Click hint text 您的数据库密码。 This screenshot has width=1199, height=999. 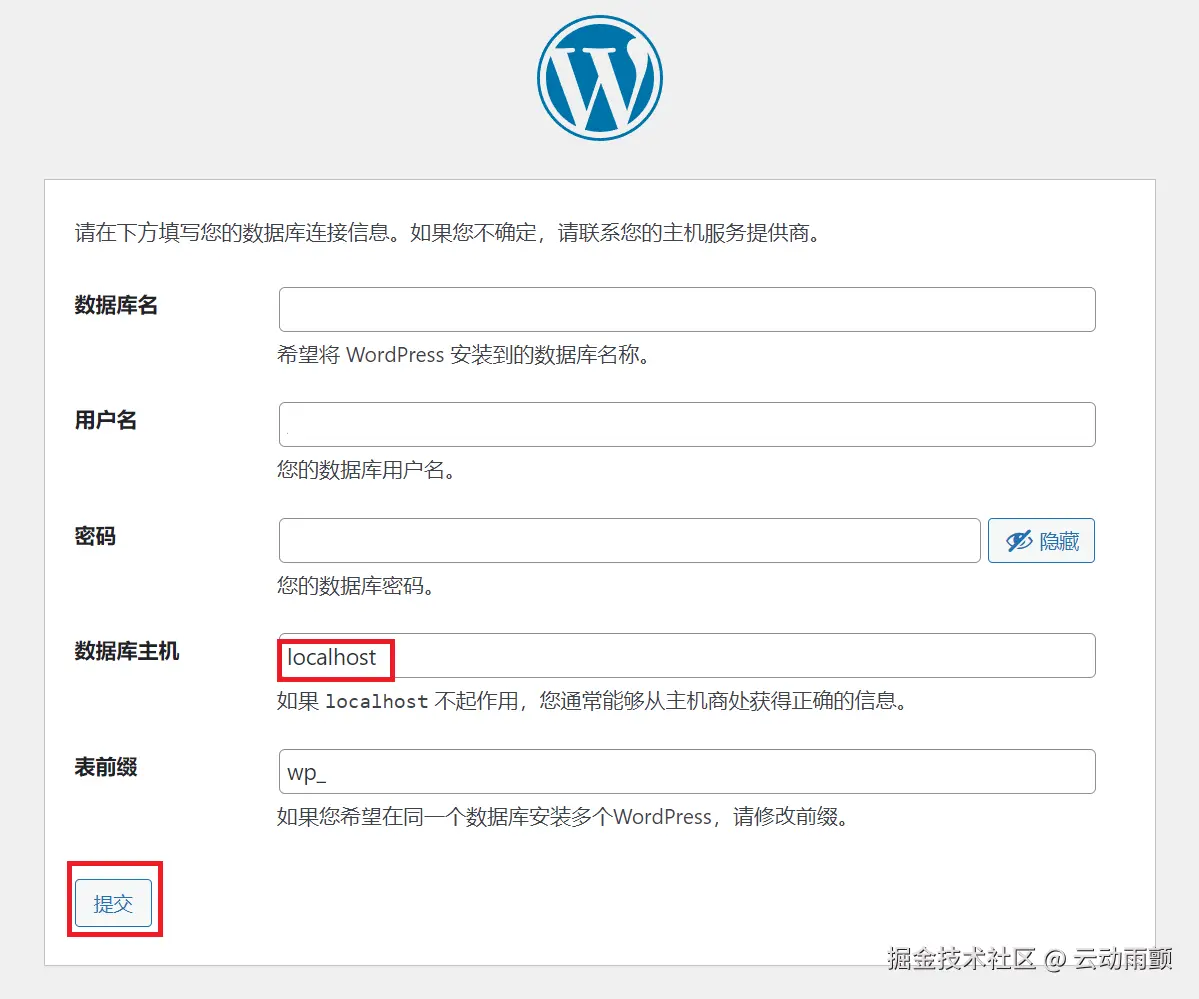click(357, 586)
